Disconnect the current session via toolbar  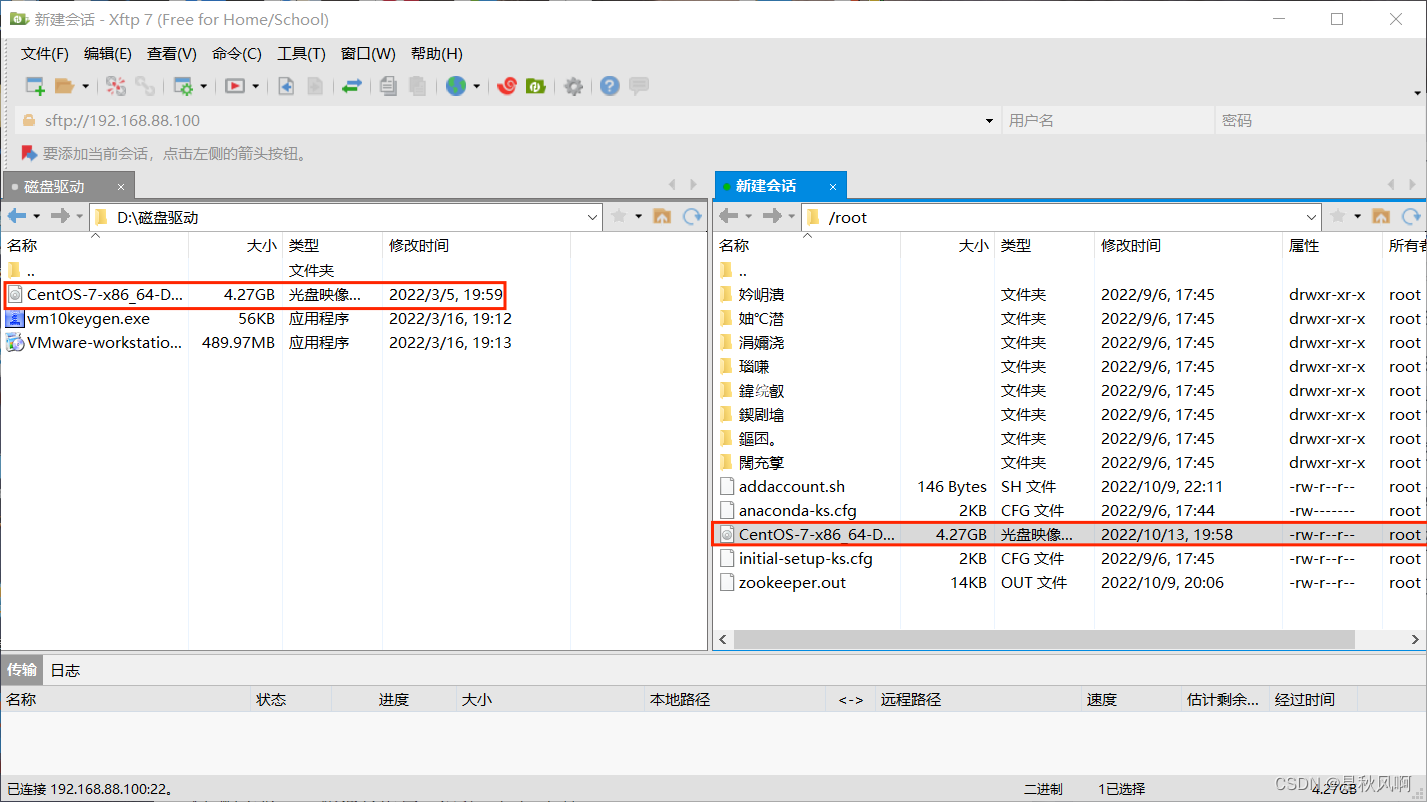tap(116, 86)
